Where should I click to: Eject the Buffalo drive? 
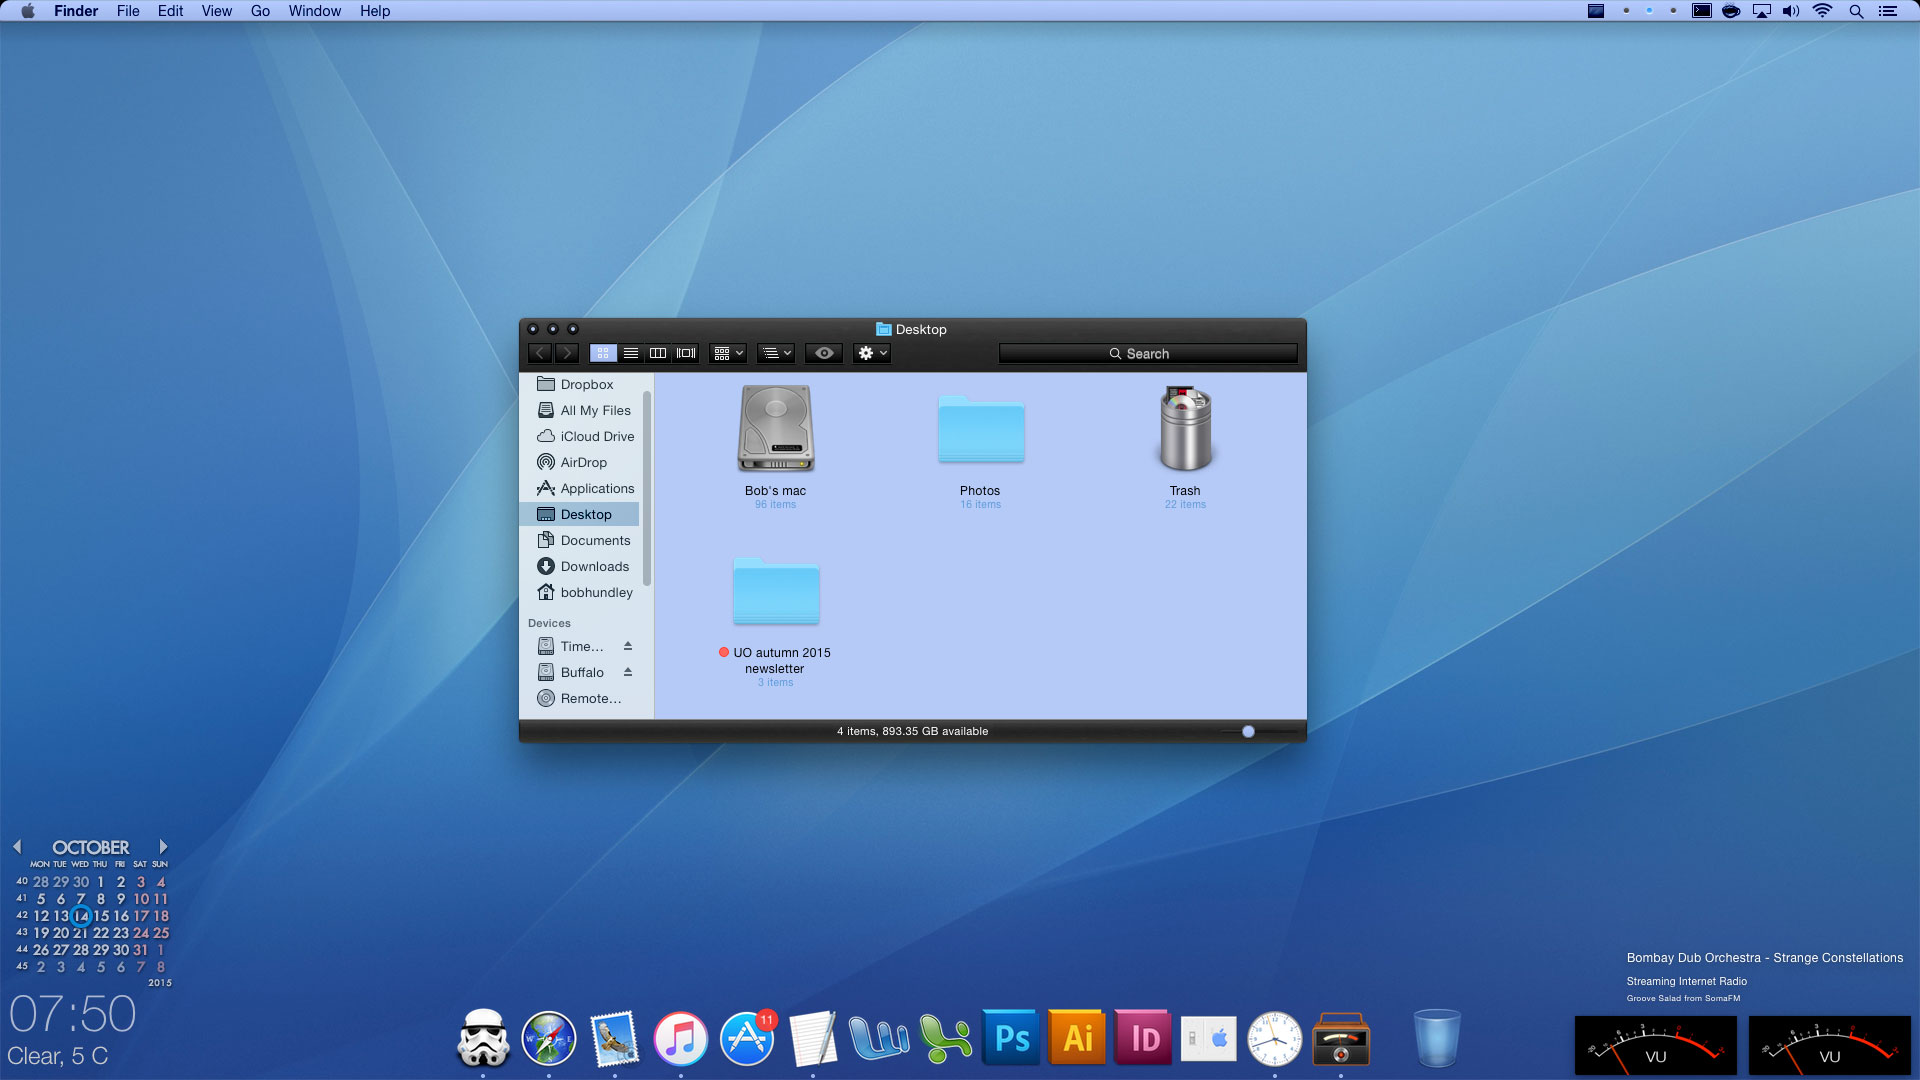pos(628,672)
